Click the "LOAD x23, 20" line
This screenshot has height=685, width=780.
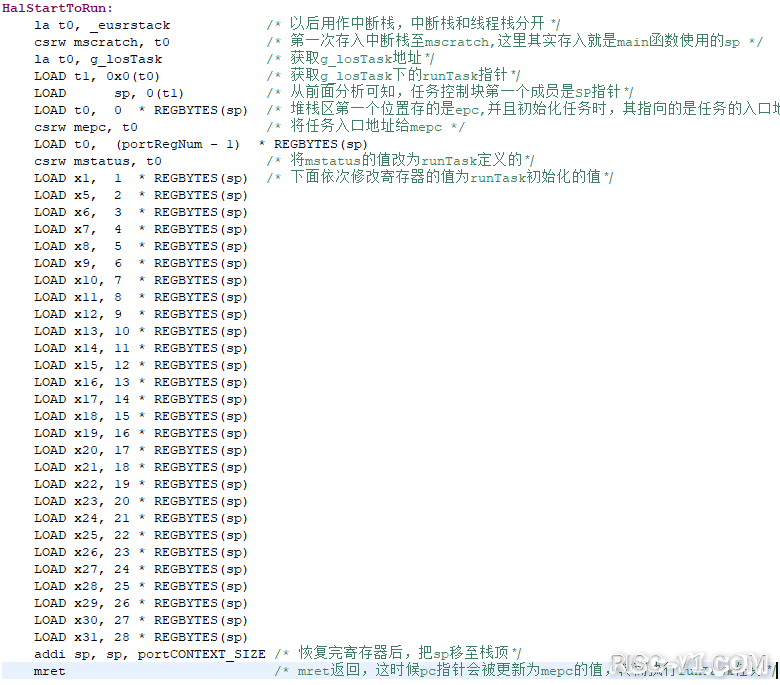point(141,501)
